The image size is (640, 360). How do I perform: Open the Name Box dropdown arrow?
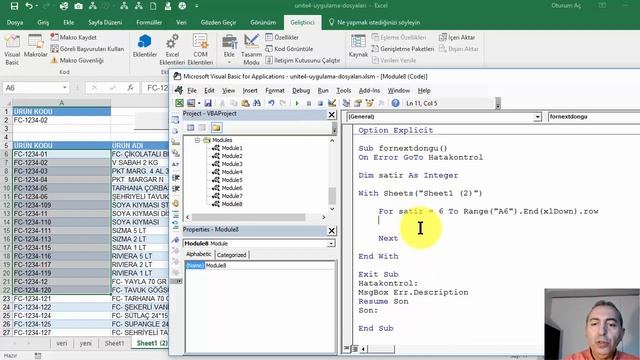(64, 88)
